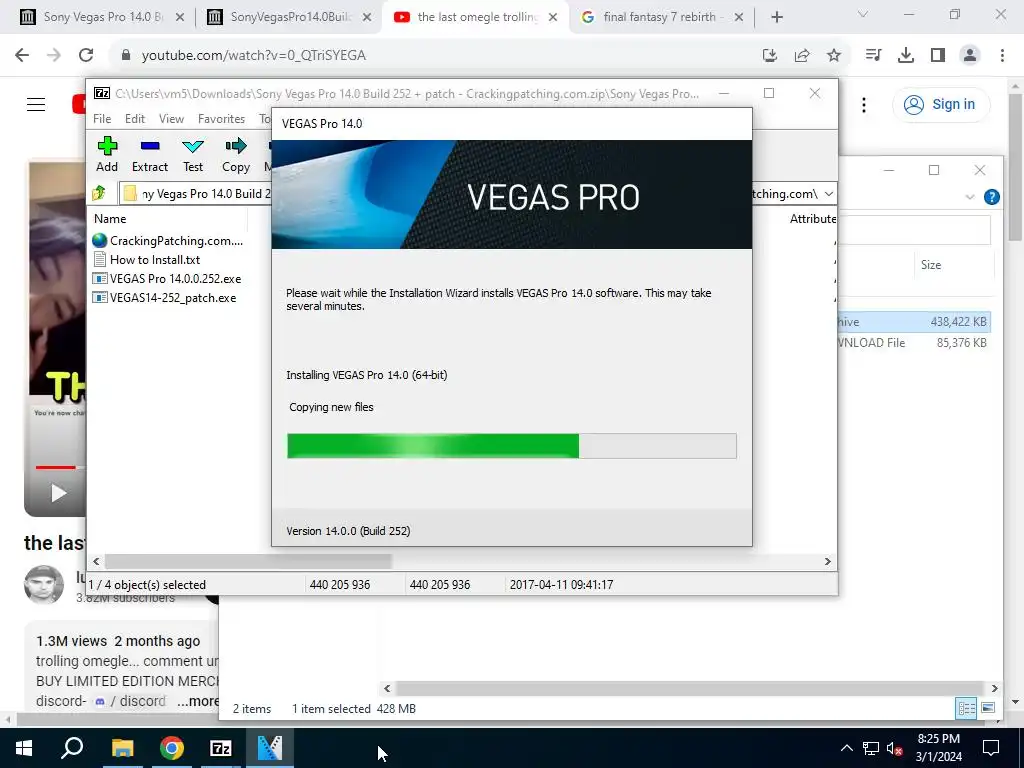Click Chrome back arrow button

click(22, 56)
